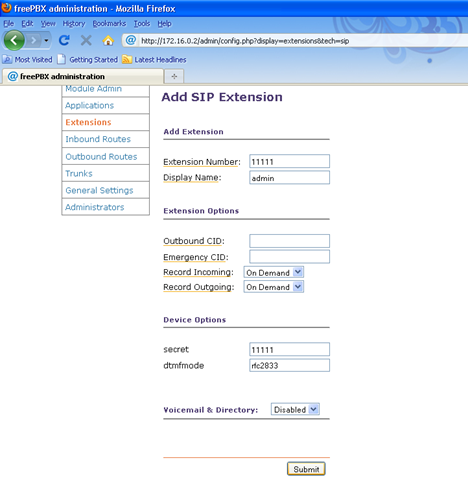
Task: Open a new tab with the plus button
Action: pos(174,76)
